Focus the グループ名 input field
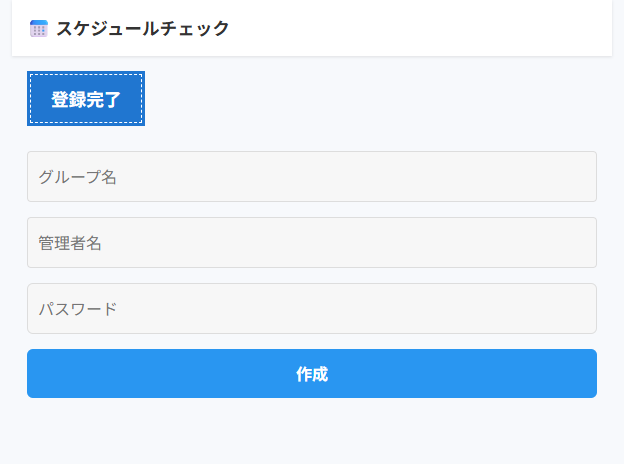Image resolution: width=624 pixels, height=464 pixels. tap(311, 177)
